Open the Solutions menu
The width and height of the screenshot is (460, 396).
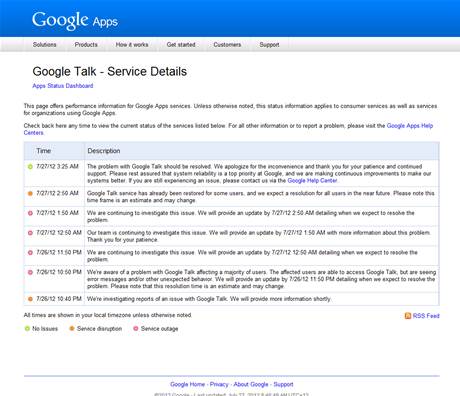pyautogui.click(x=45, y=45)
